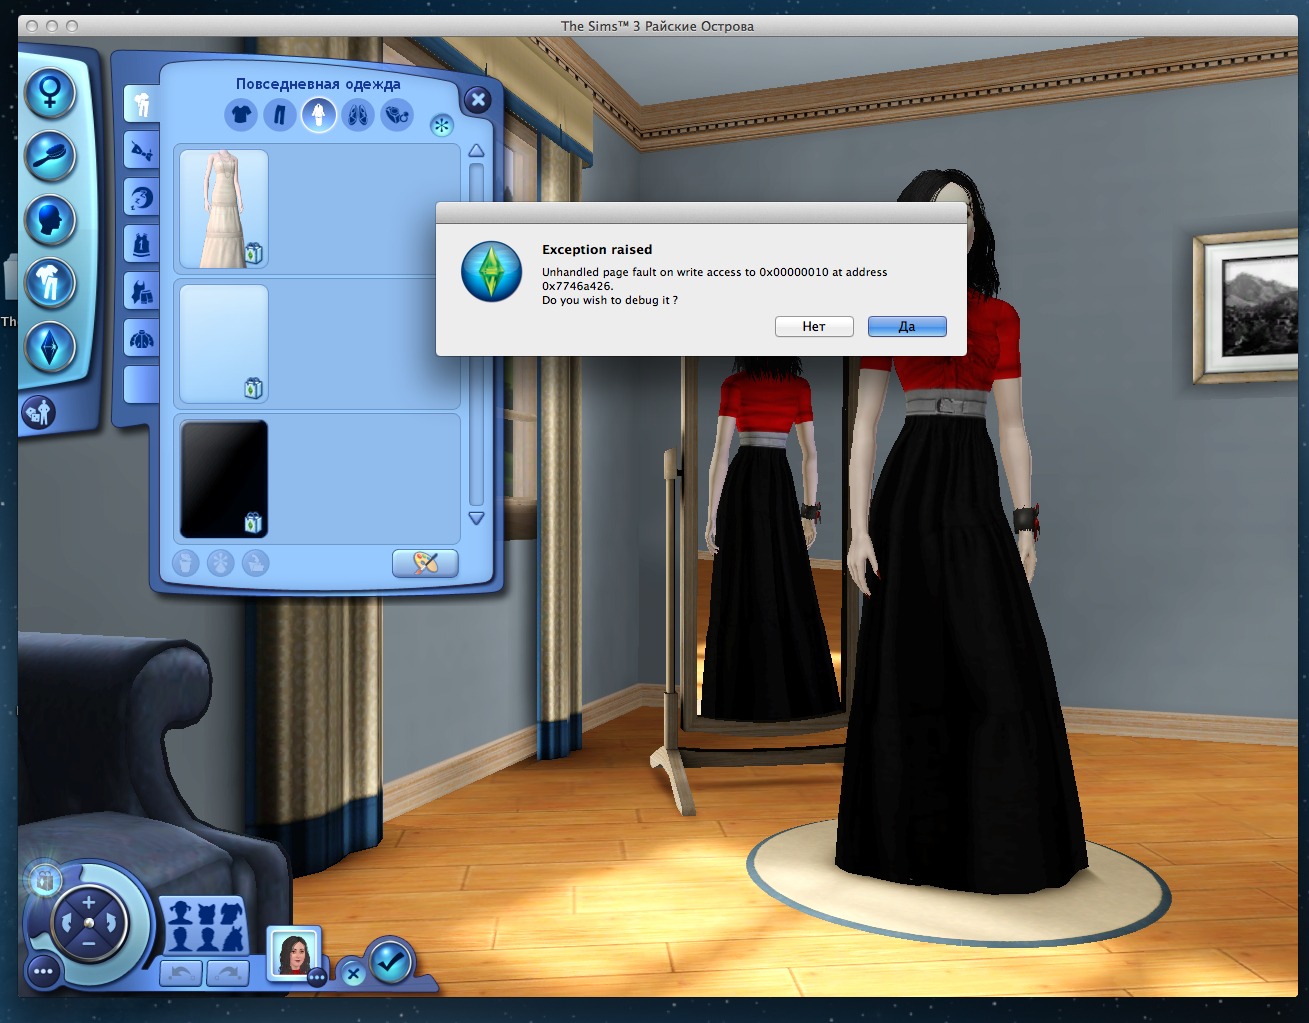
Task: Click Да to debug the exception
Action: point(907,326)
